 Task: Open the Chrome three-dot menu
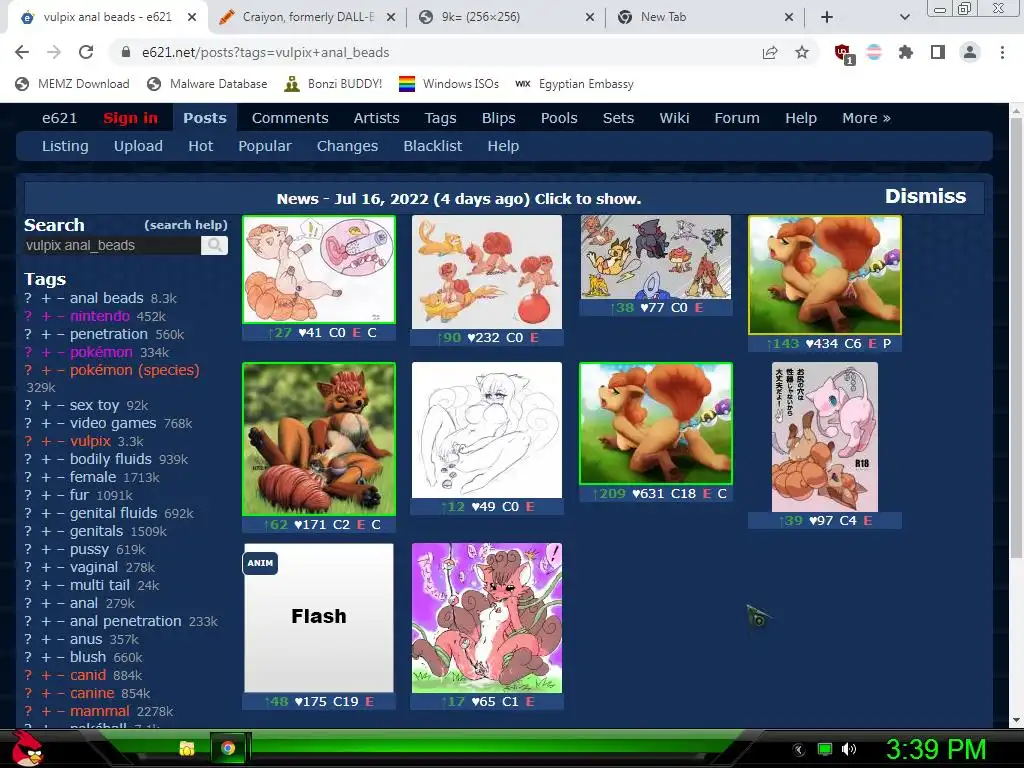click(x=1002, y=52)
